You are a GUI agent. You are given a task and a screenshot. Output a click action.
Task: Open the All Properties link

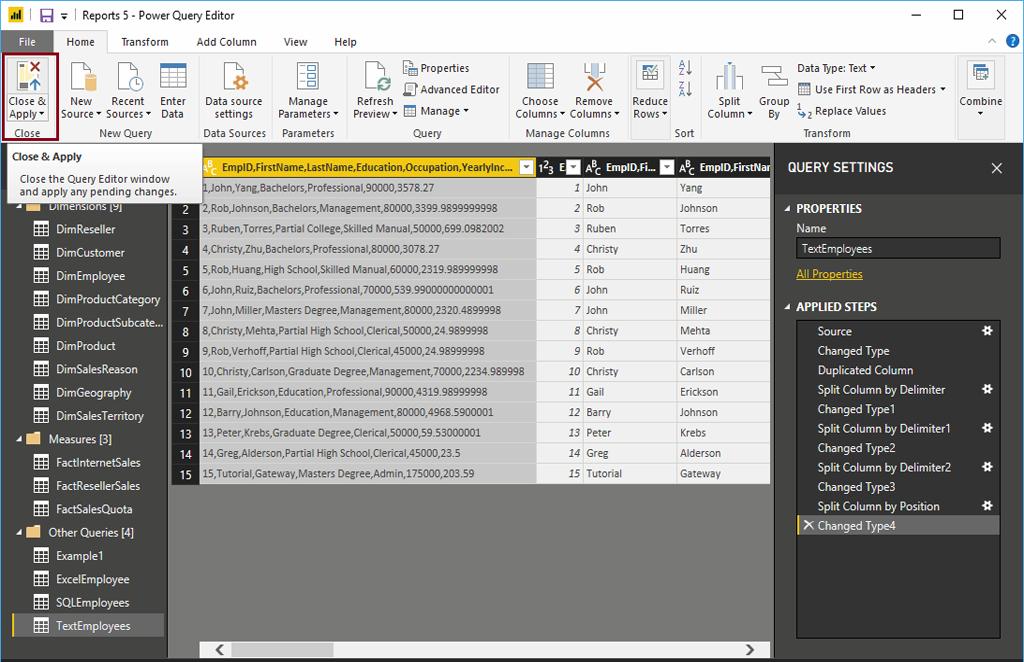(x=829, y=274)
